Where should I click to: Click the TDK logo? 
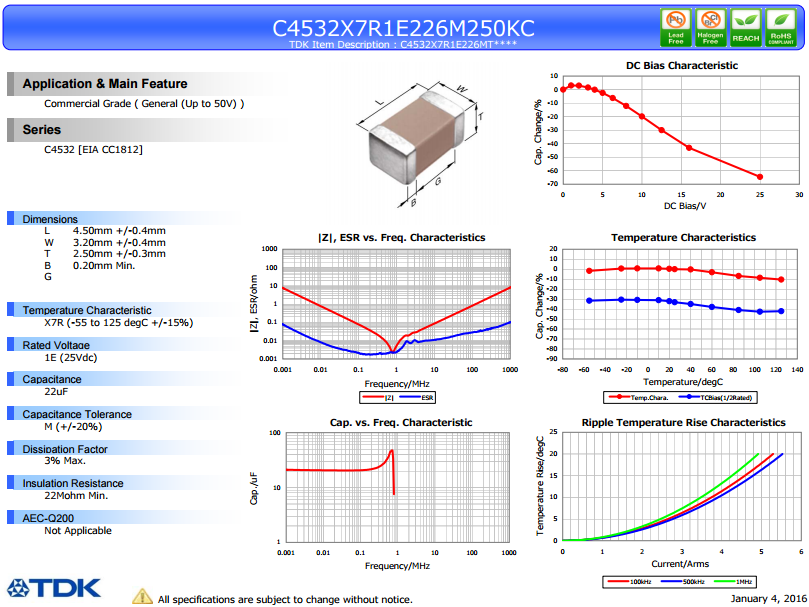[54, 588]
